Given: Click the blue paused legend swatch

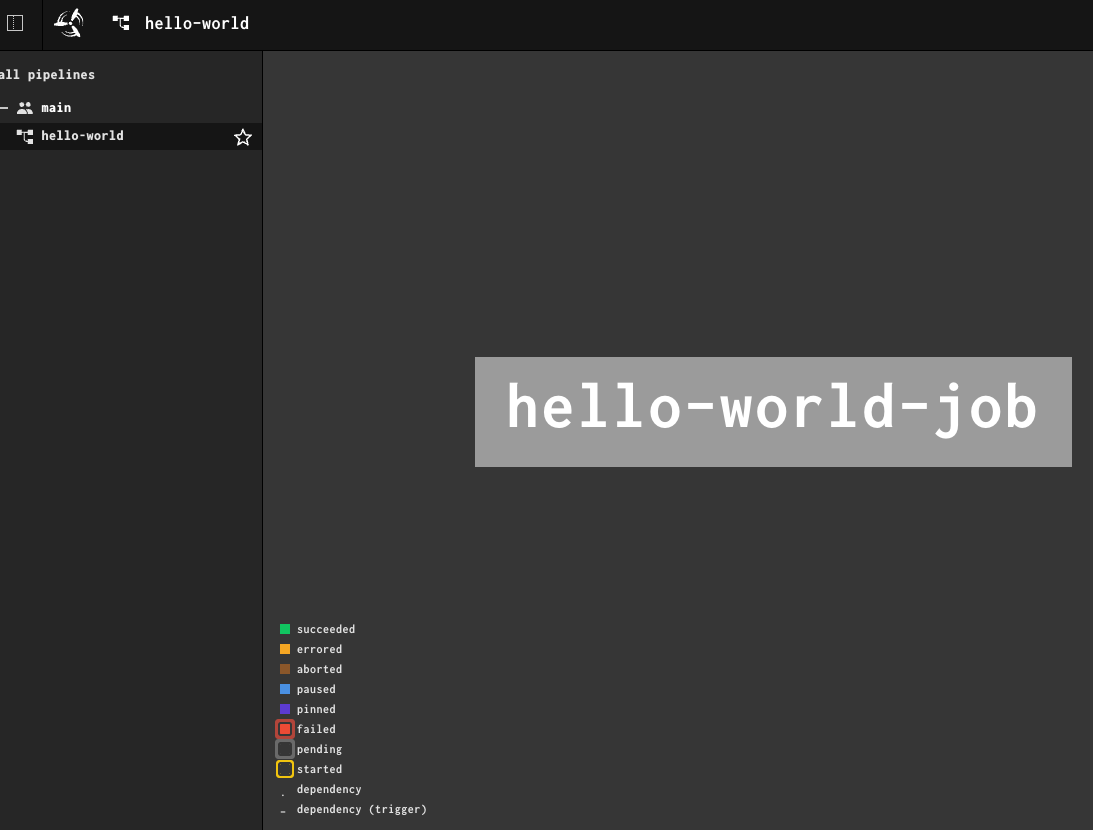Looking at the screenshot, I should point(285,689).
